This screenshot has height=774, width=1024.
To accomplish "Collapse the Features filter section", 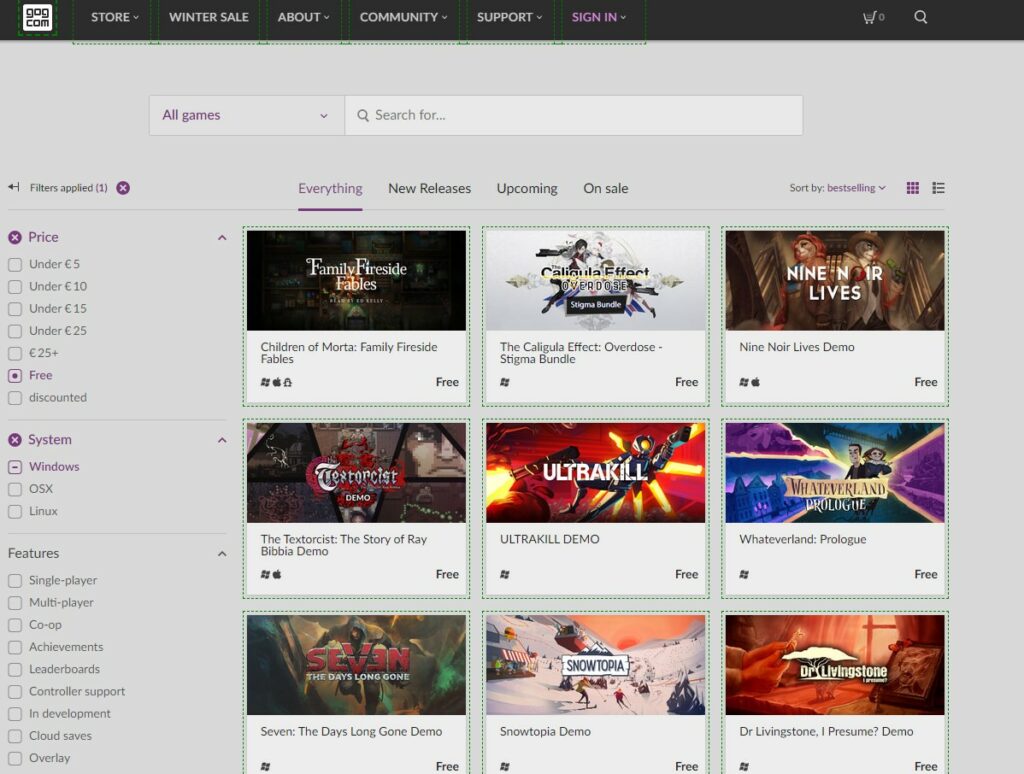I will [x=222, y=554].
